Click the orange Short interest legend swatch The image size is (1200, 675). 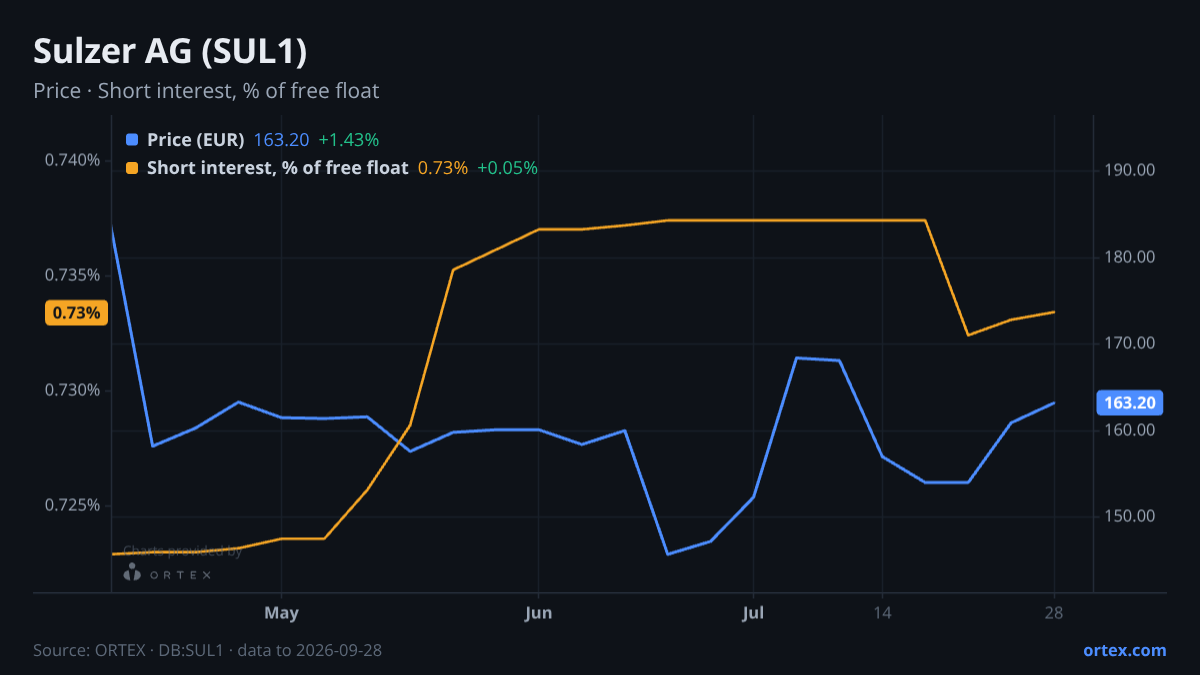[132, 168]
